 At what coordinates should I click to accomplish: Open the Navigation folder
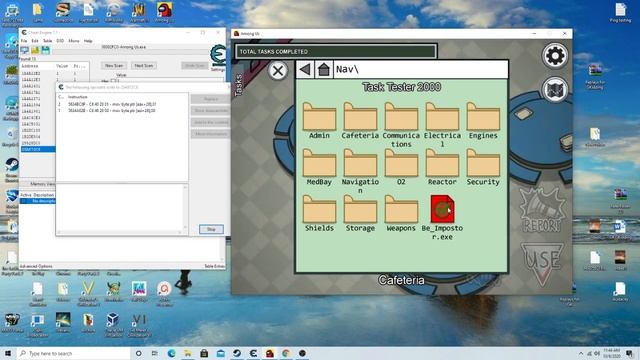360,171
